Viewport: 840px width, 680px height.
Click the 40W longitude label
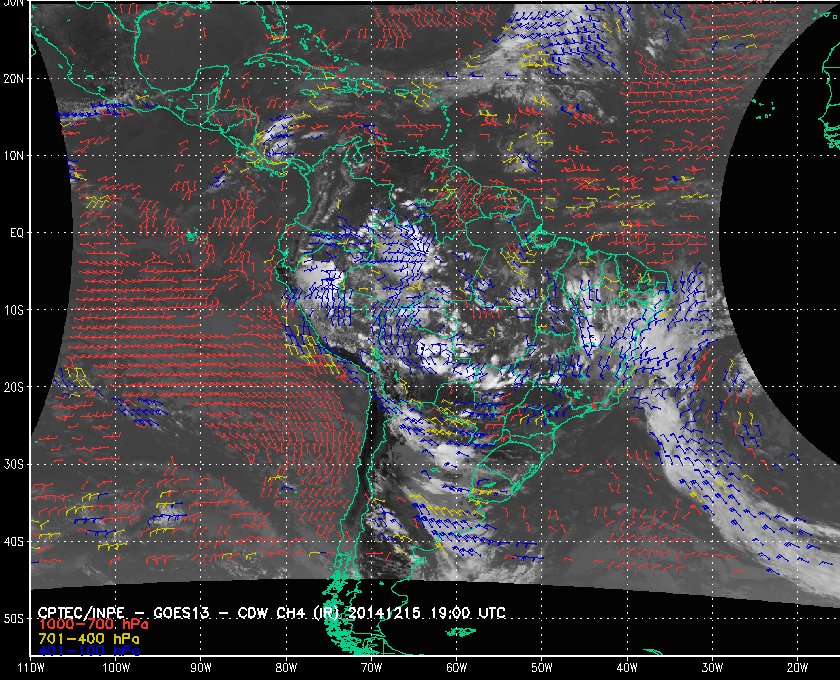coord(627,668)
